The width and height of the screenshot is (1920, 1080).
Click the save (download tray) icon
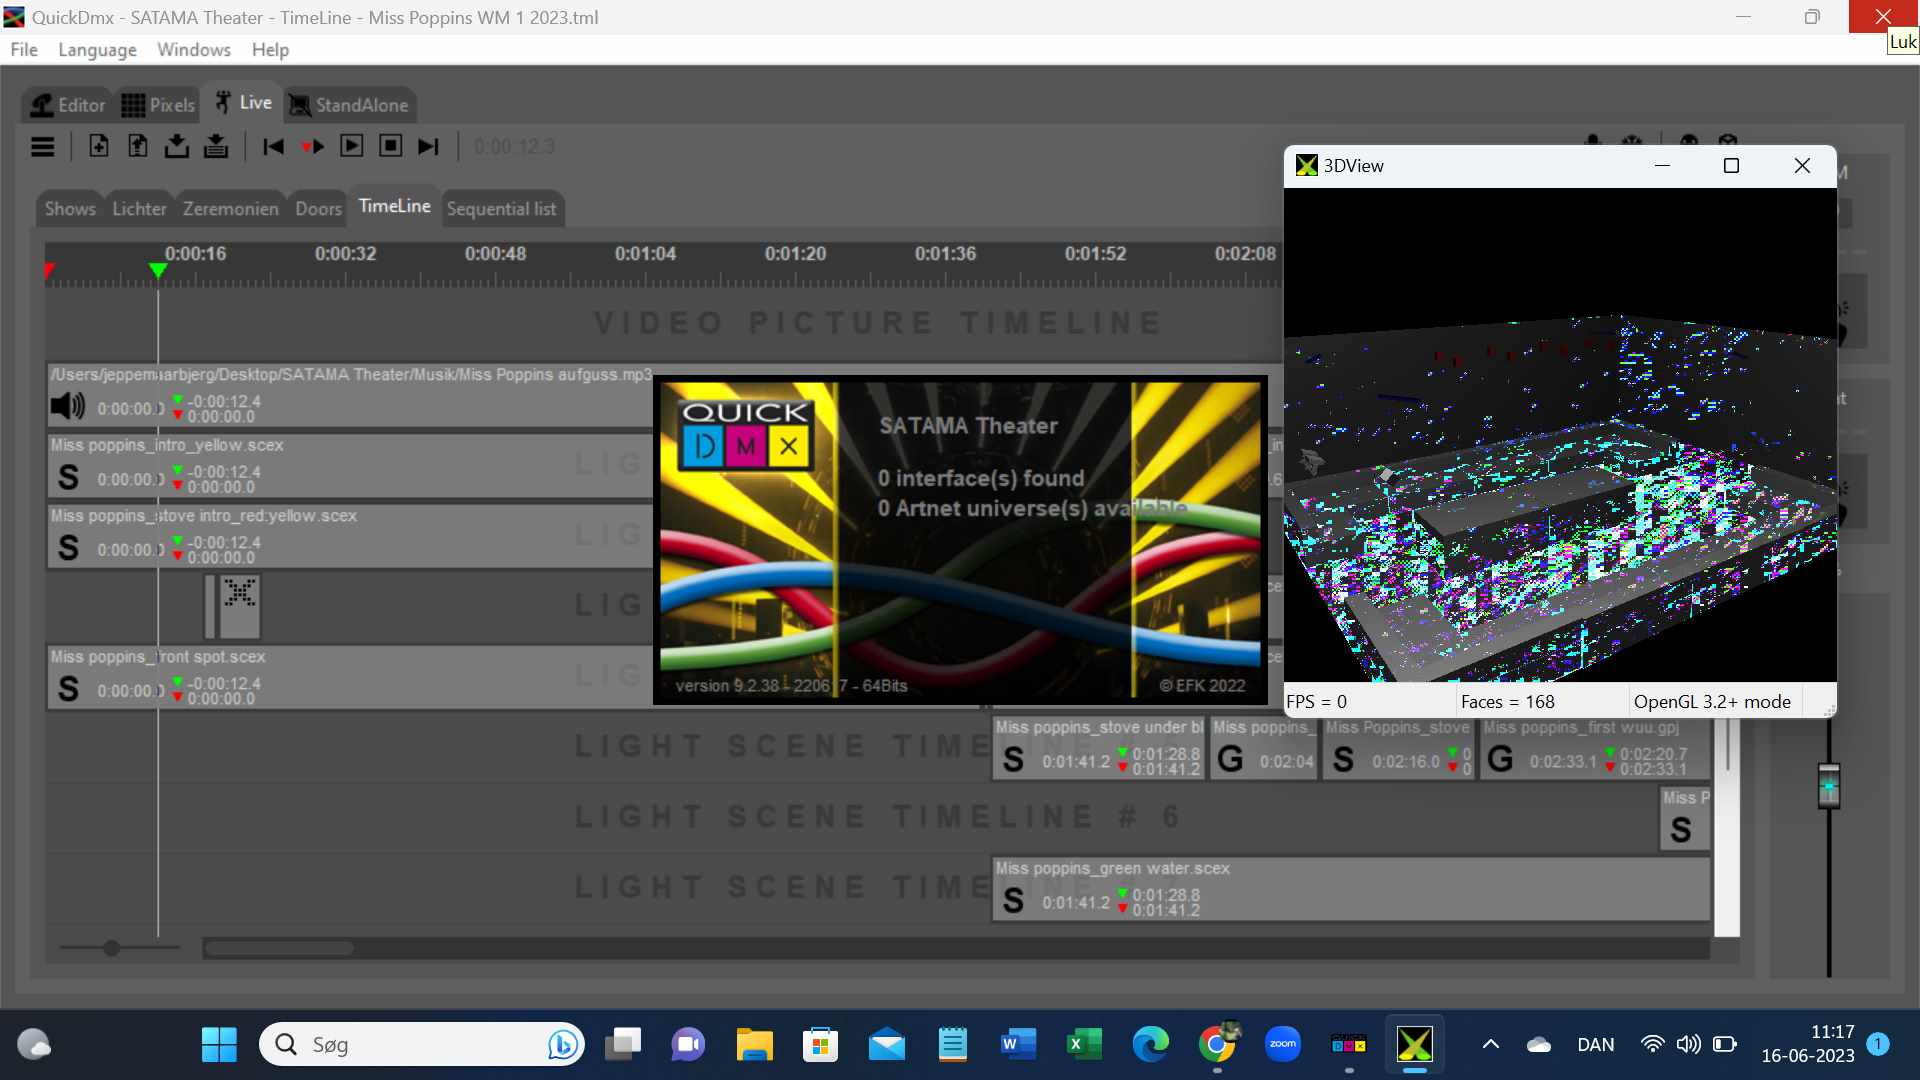[x=177, y=146]
